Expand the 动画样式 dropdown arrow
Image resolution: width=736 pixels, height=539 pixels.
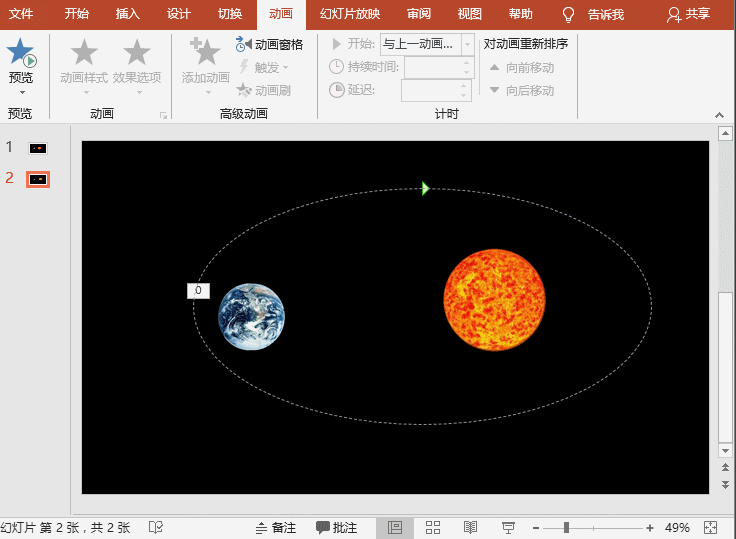[86, 92]
